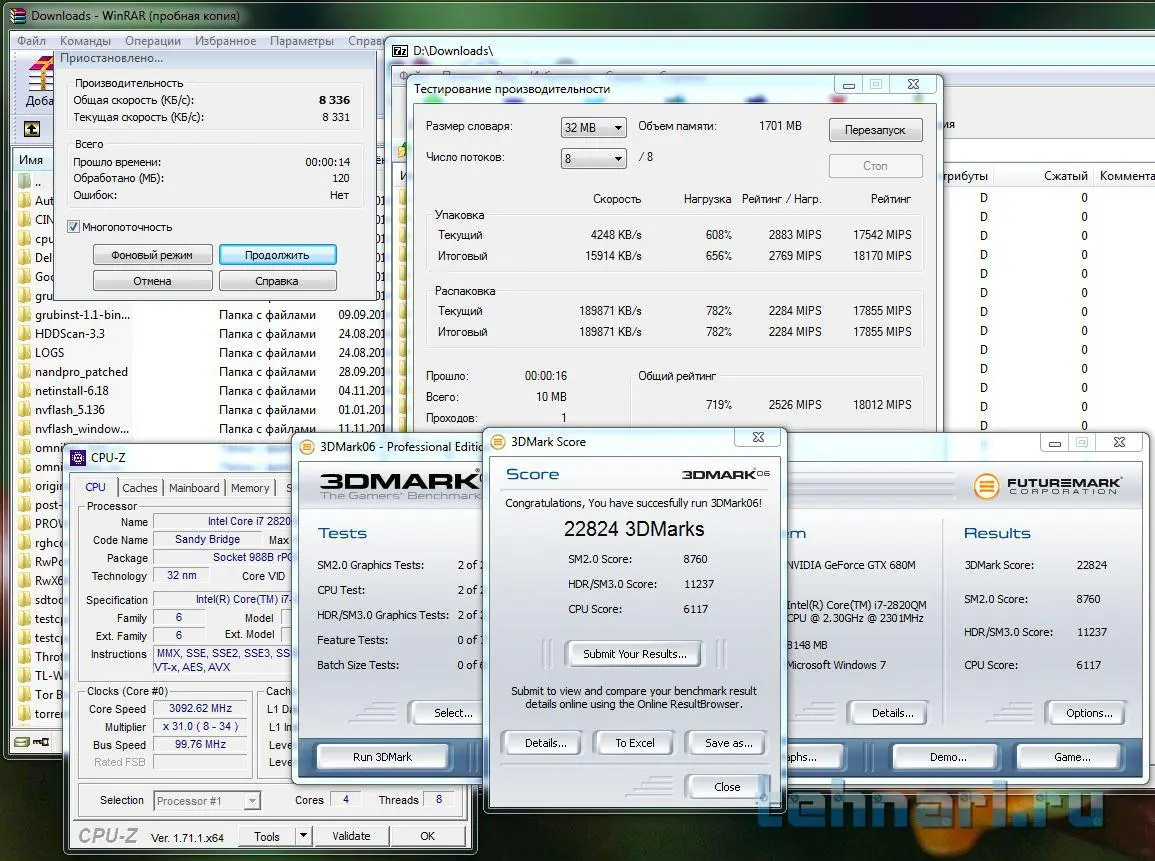The height and width of the screenshot is (861, 1155).
Task: Click the 7-Zip title bar icon
Action: tap(400, 51)
